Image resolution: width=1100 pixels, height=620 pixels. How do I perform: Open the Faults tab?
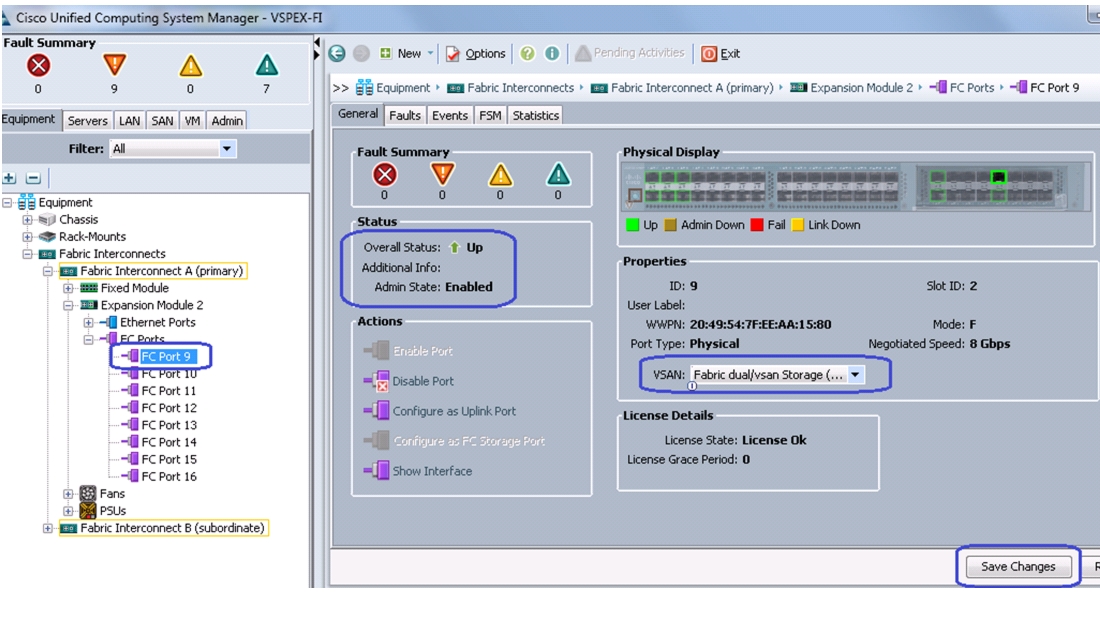(x=405, y=115)
